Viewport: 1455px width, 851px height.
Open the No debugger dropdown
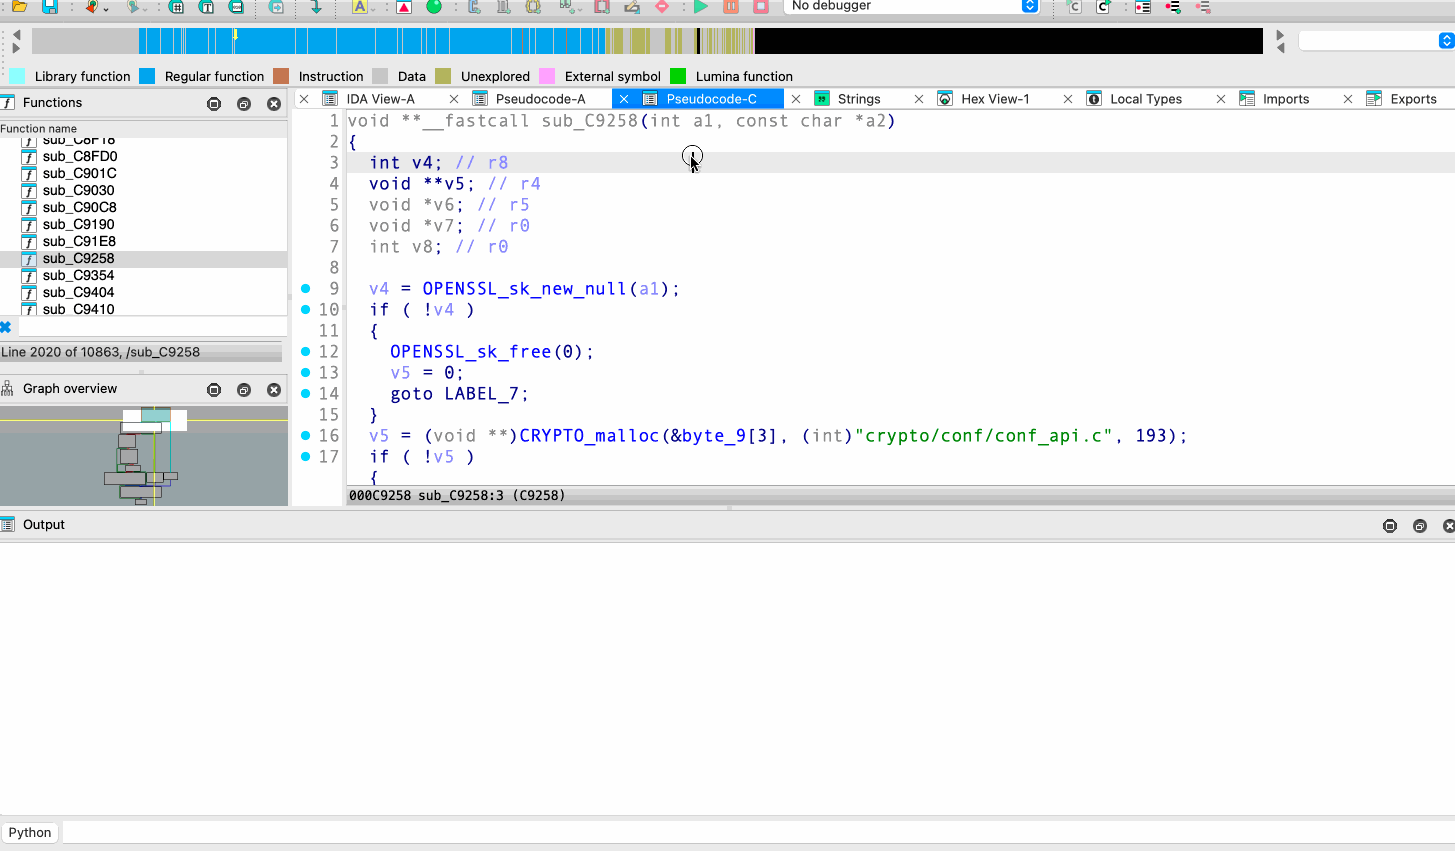[x=912, y=6]
